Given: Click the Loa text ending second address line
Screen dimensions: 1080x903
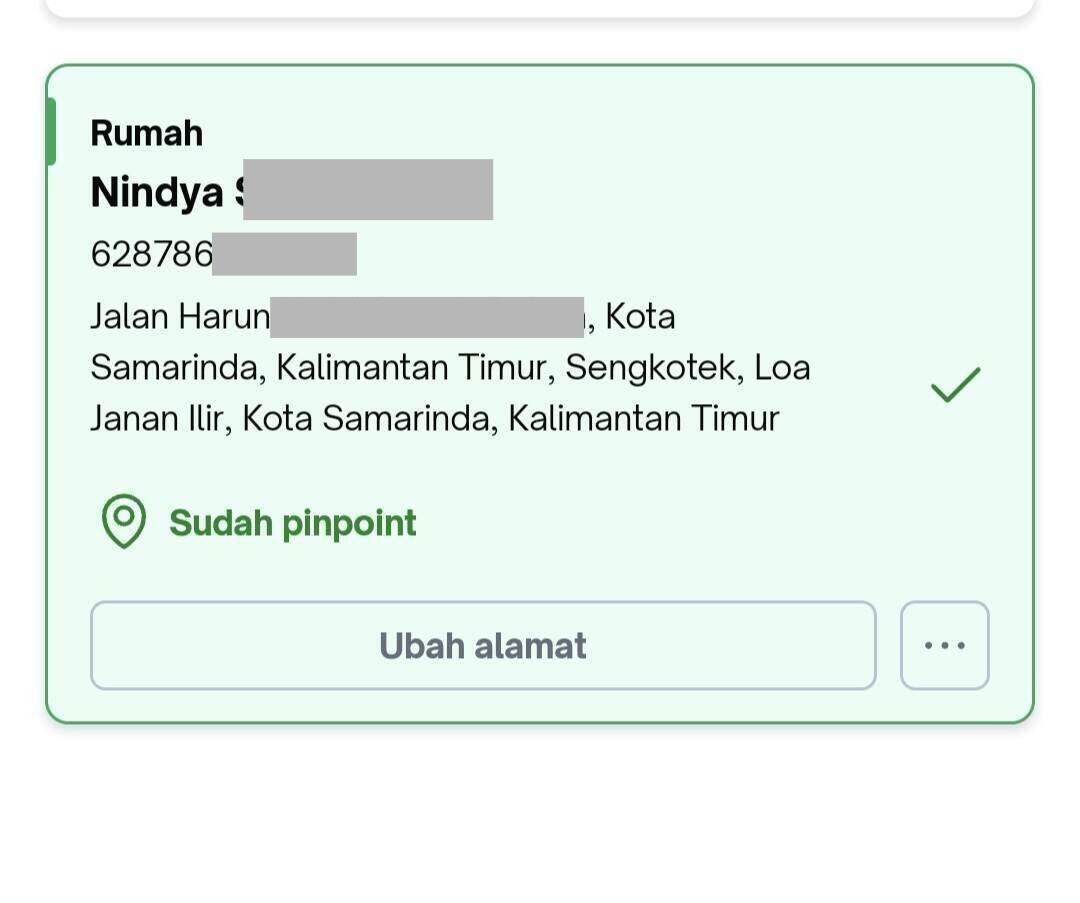Looking at the screenshot, I should click(x=782, y=367).
